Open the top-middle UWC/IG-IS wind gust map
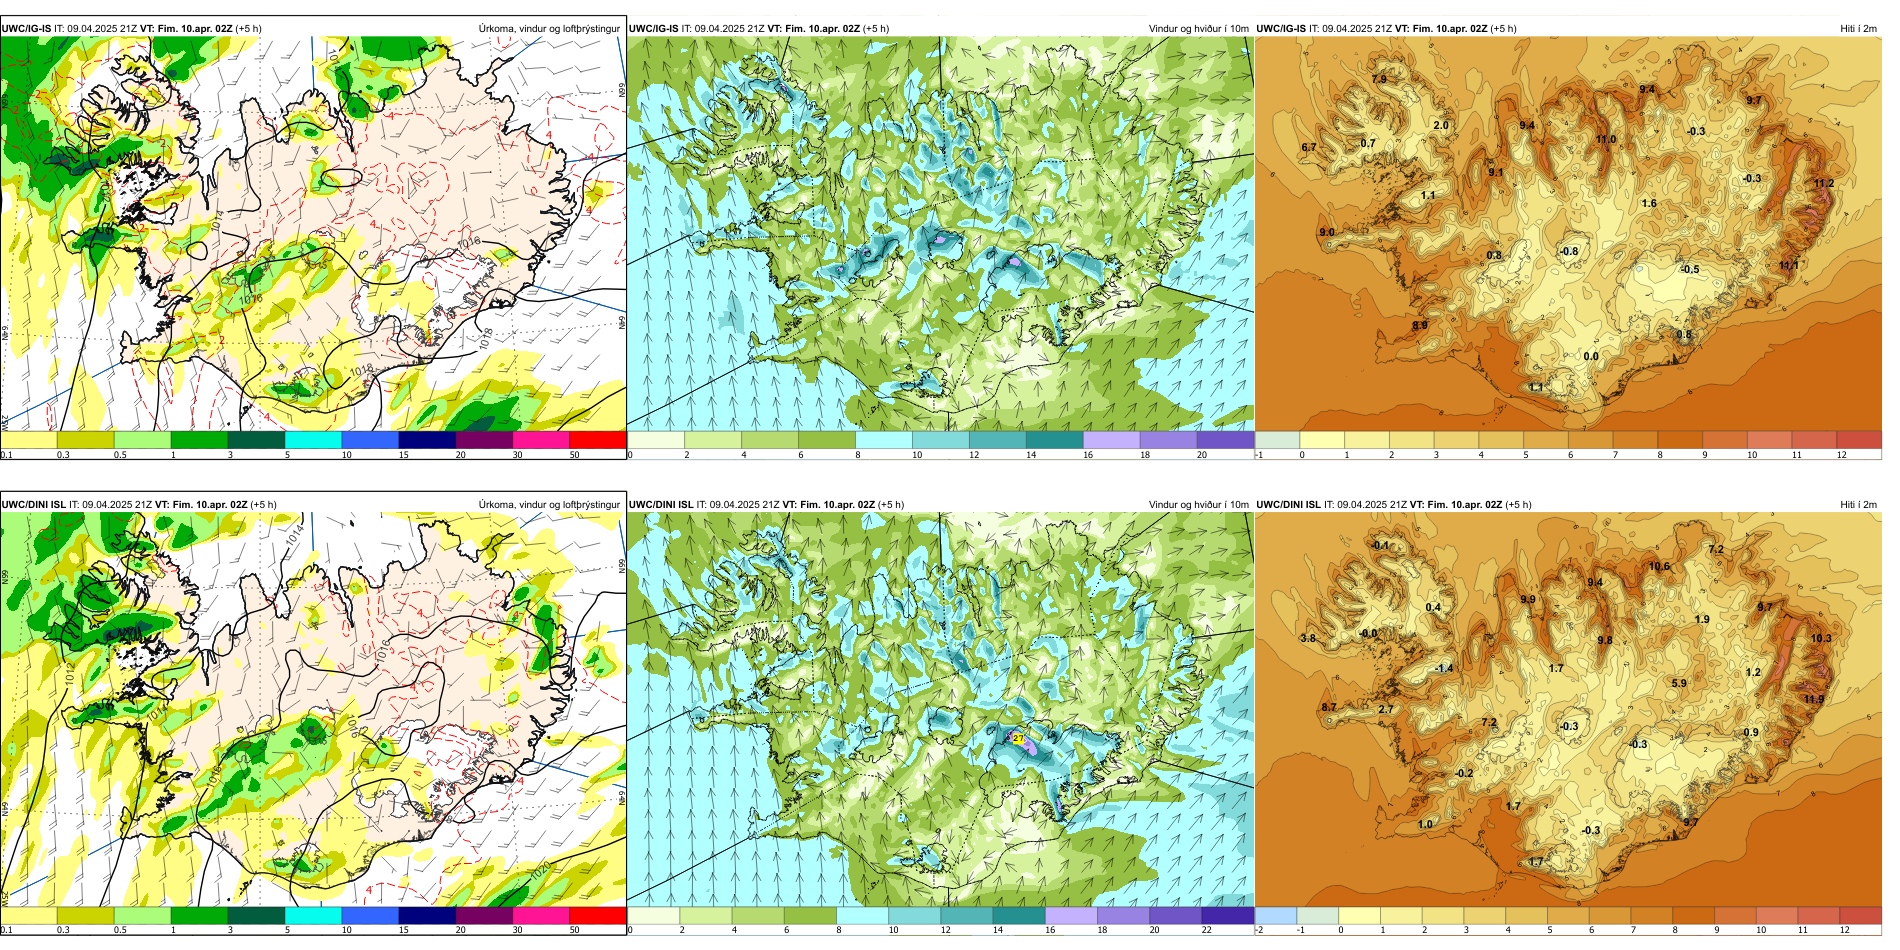This screenshot has height=950, width=1900. click(940, 233)
